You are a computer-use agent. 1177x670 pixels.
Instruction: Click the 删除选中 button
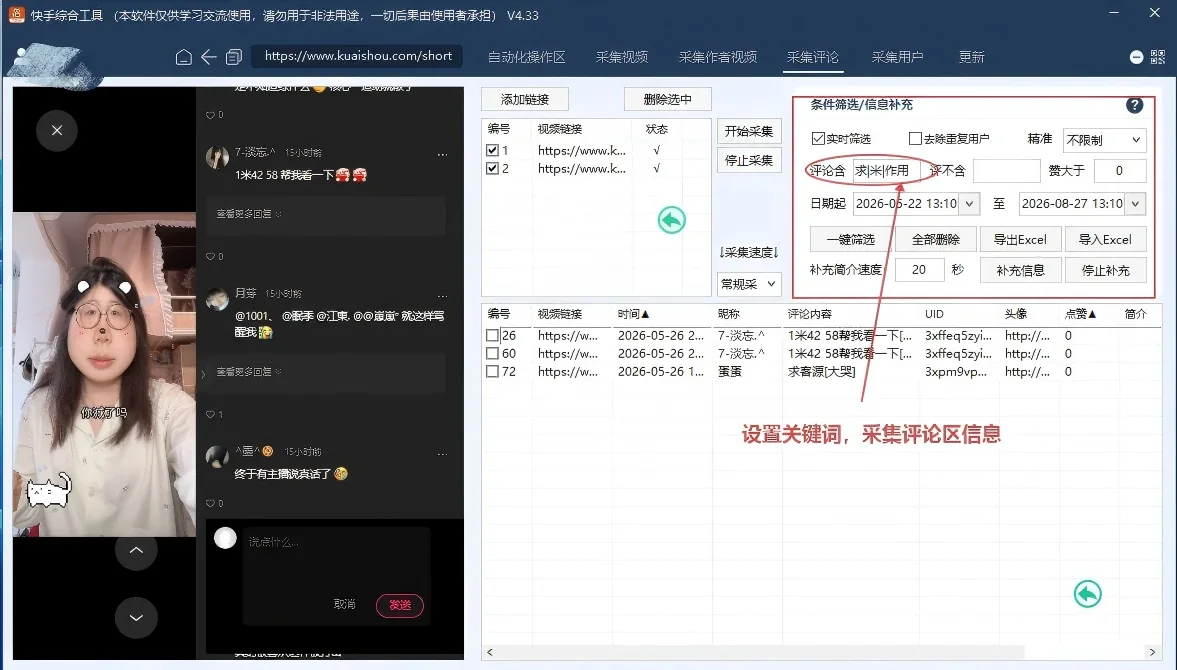(x=667, y=99)
